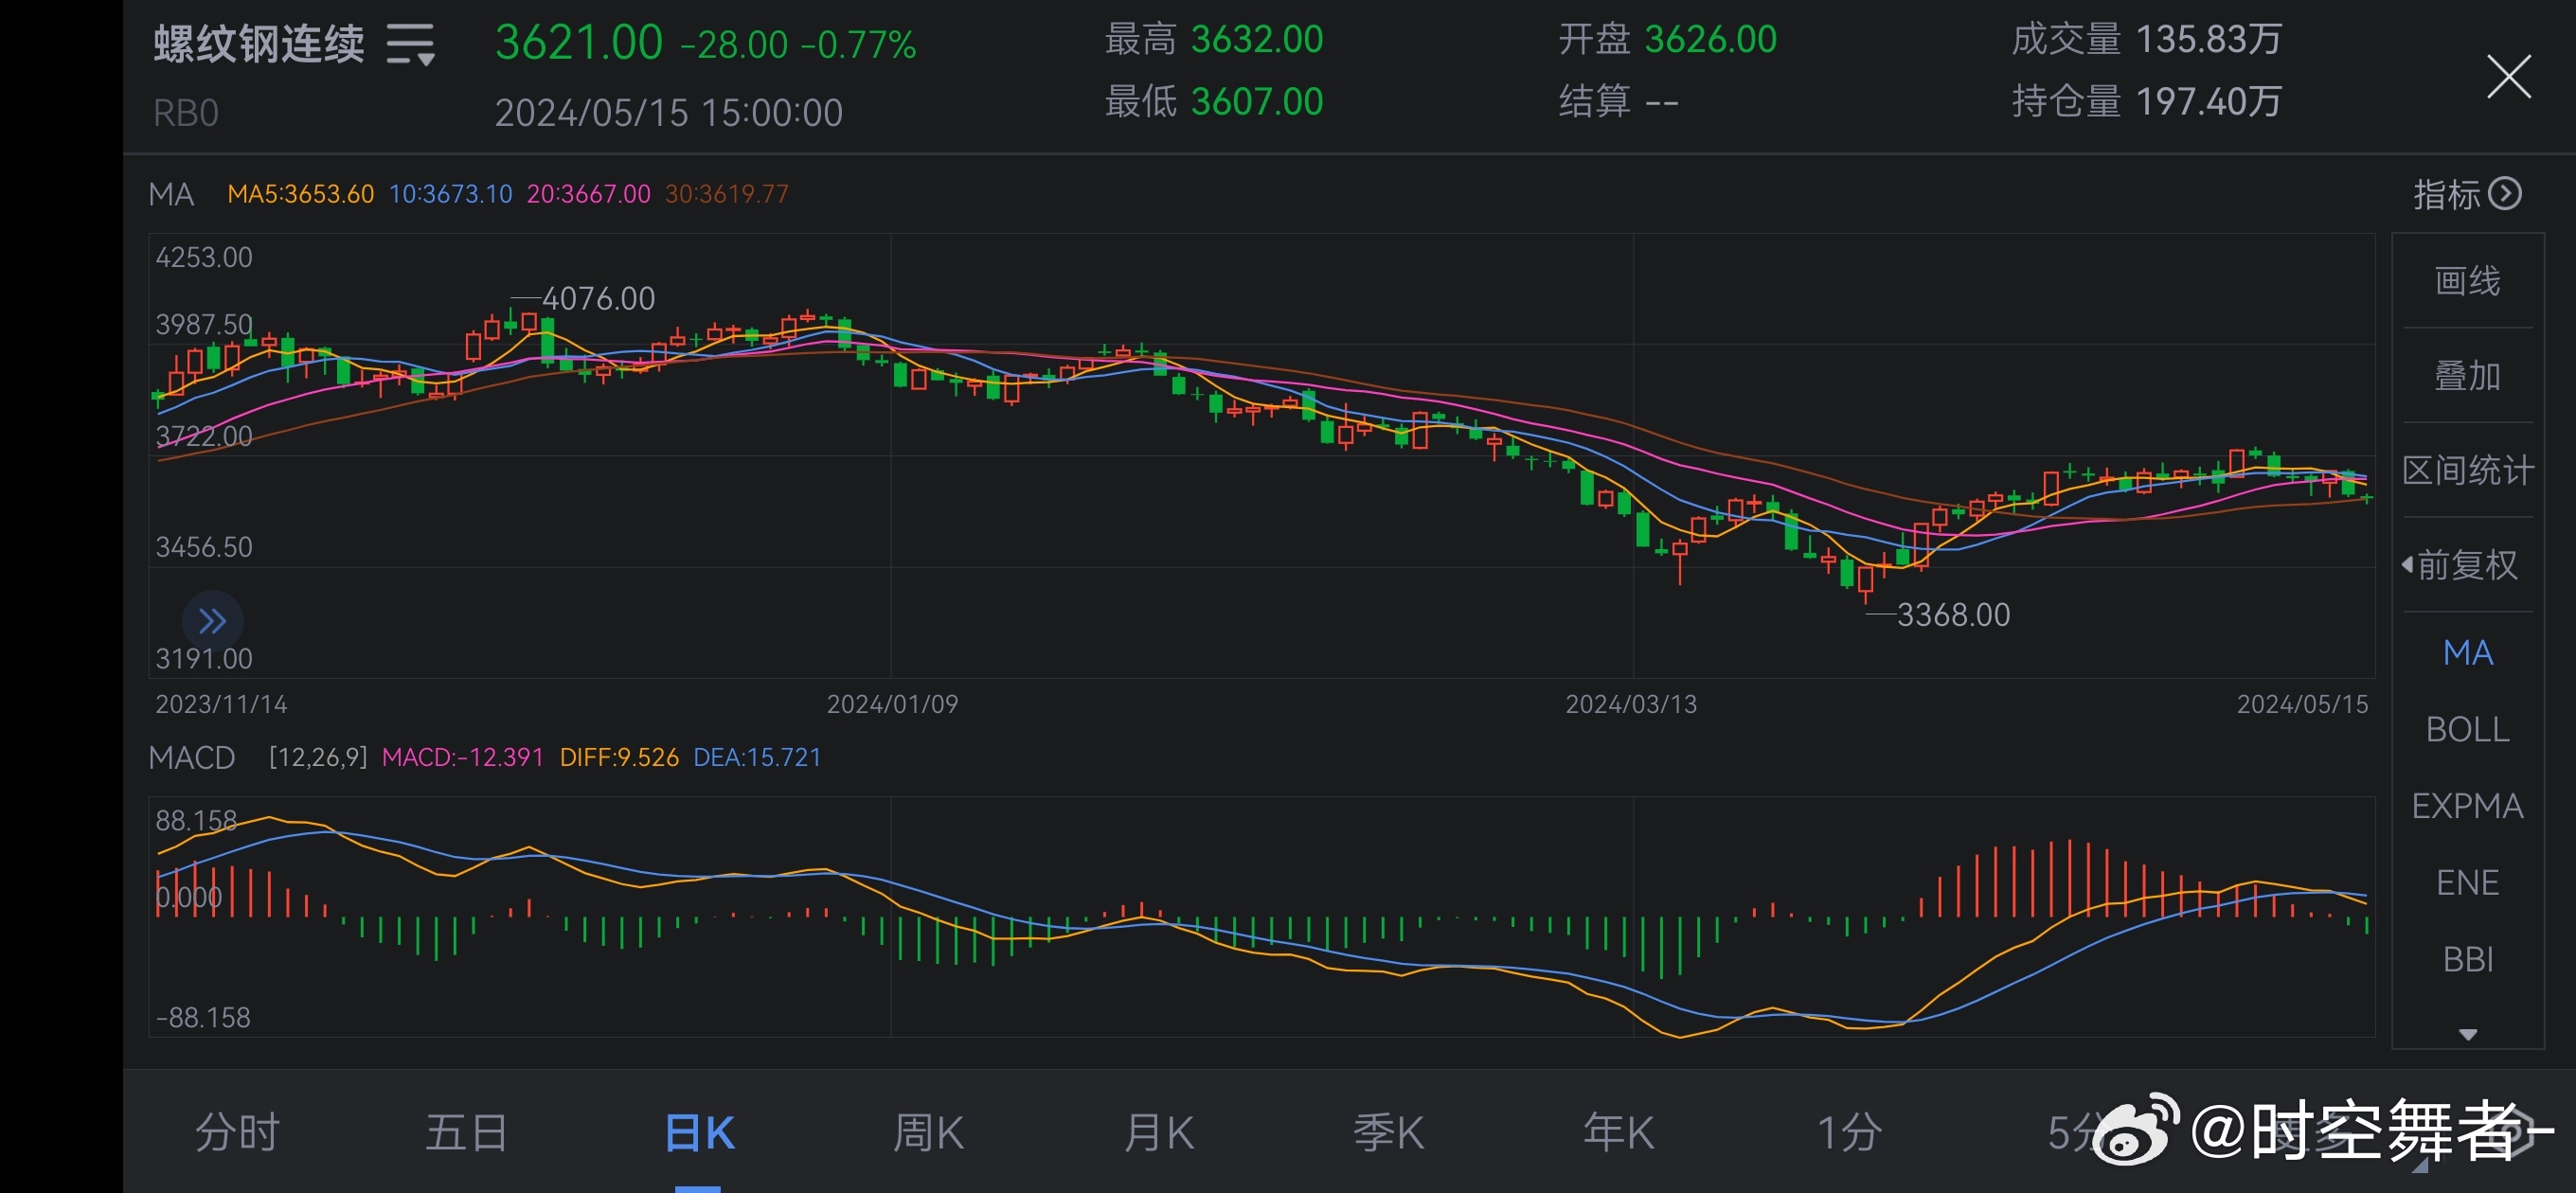Click the 3368.00 low price marker

(1953, 614)
